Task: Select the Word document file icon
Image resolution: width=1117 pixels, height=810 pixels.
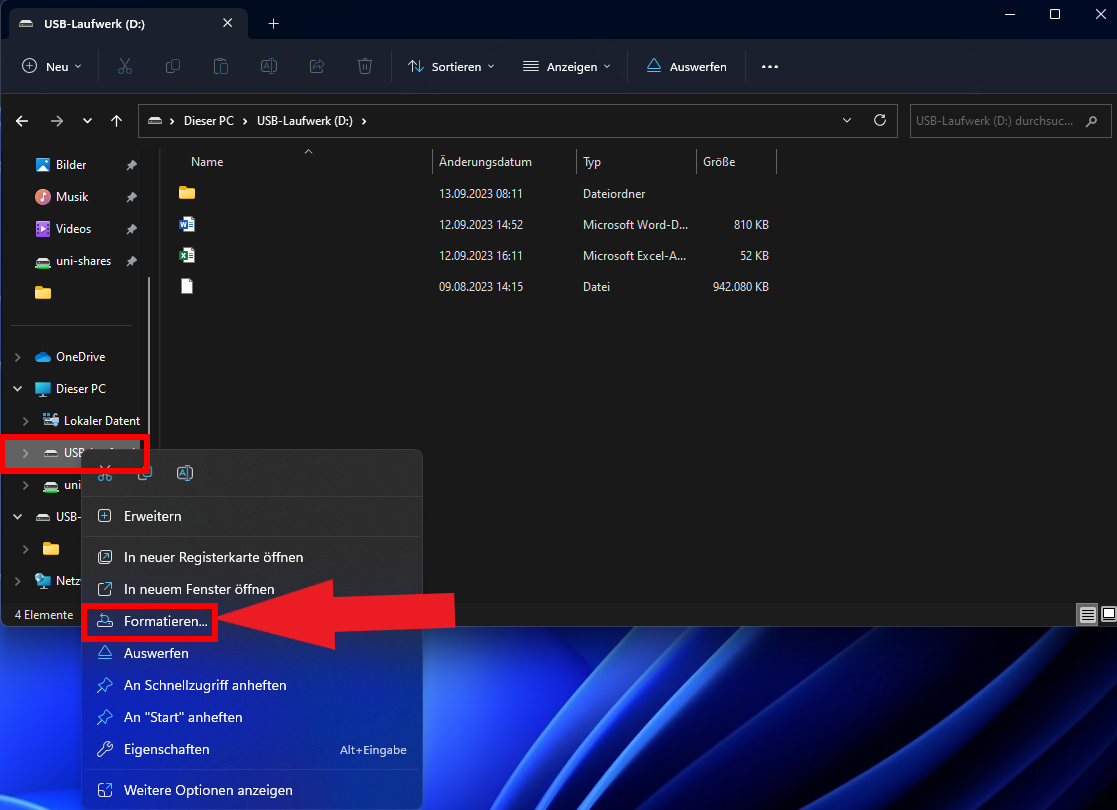Action: tap(187, 224)
